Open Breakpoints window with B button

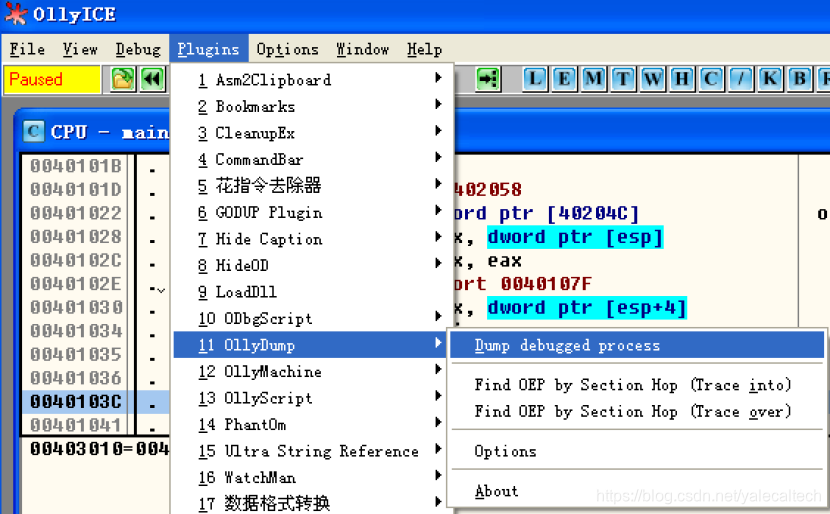[x=799, y=79]
